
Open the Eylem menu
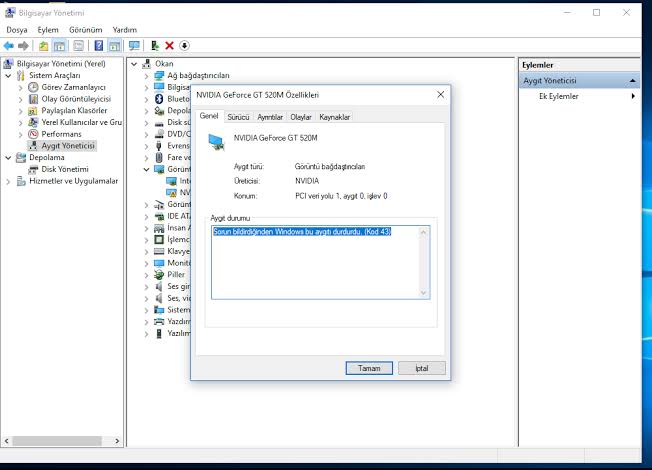(x=48, y=30)
